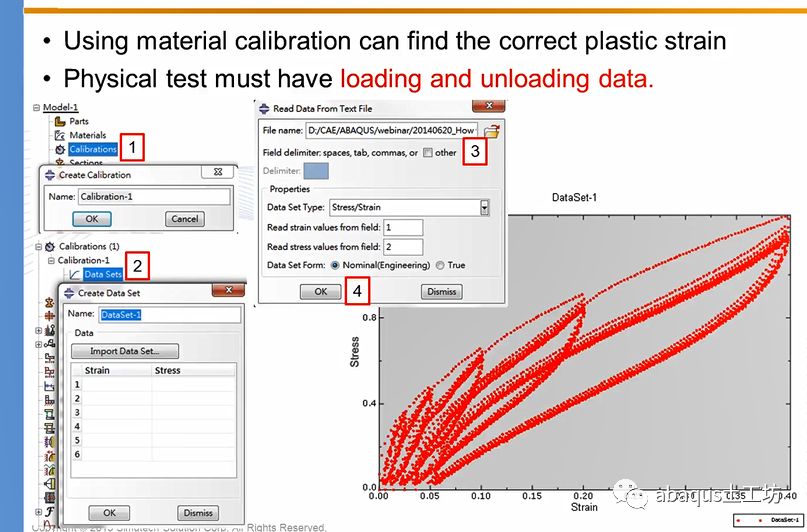Click OK in the Read Data dialog

(x=321, y=292)
